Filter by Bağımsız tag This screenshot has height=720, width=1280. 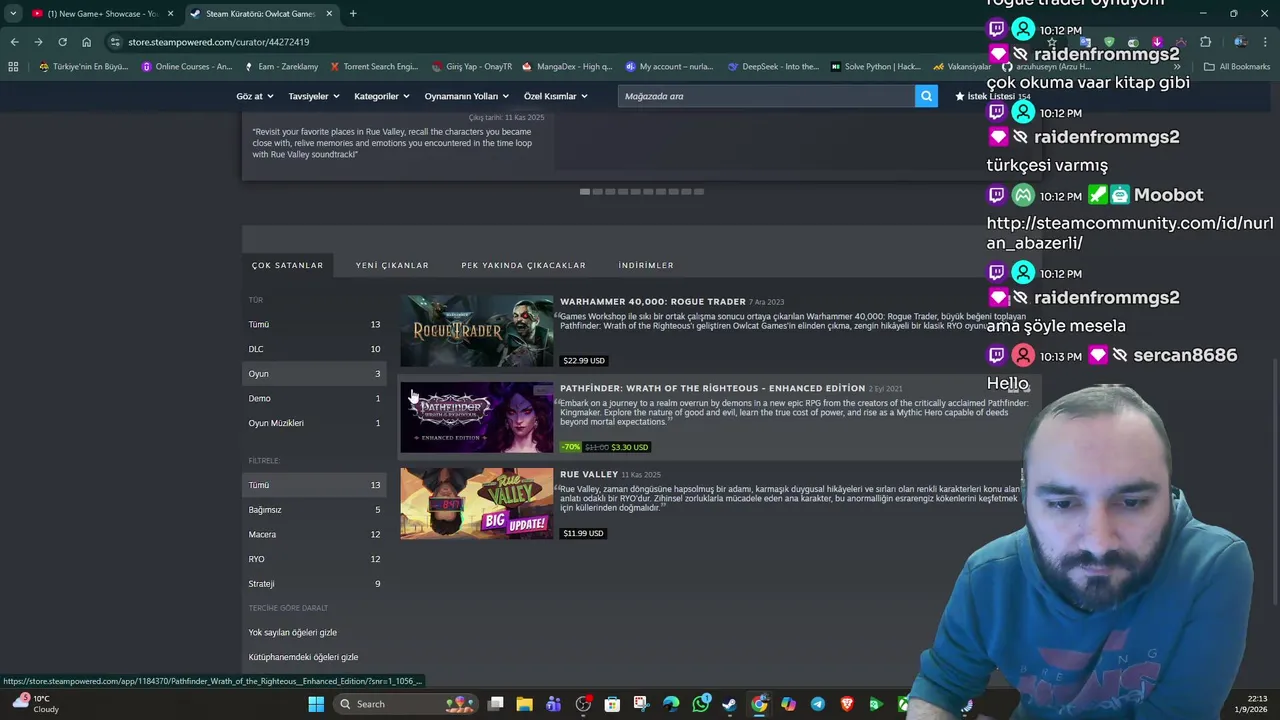(314, 510)
